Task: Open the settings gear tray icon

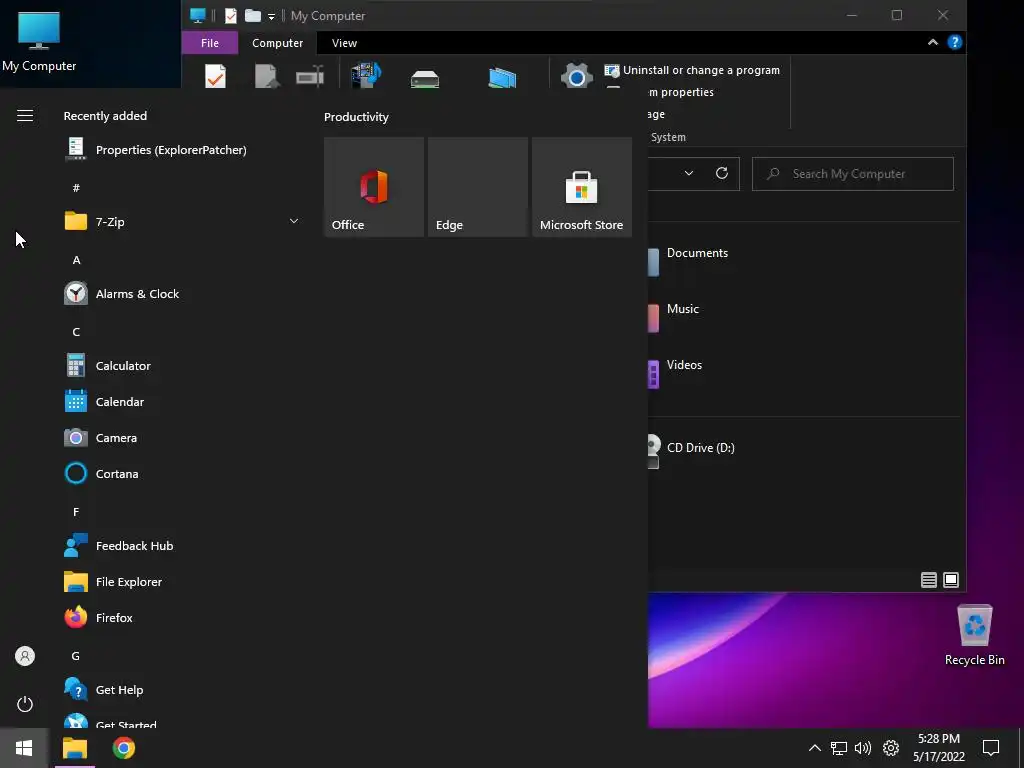Action: (891, 748)
